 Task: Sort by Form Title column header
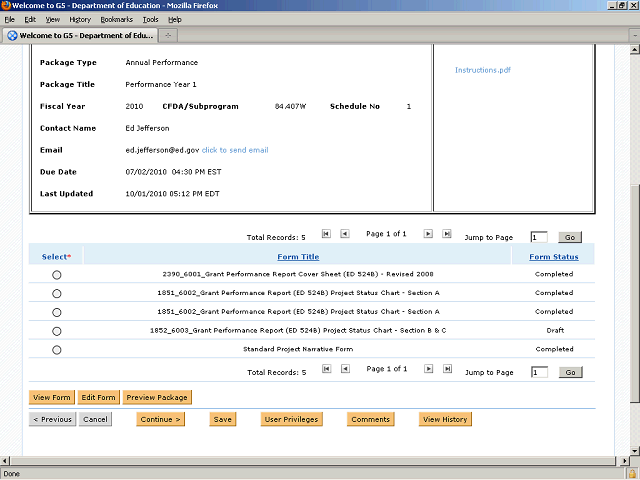click(298, 257)
